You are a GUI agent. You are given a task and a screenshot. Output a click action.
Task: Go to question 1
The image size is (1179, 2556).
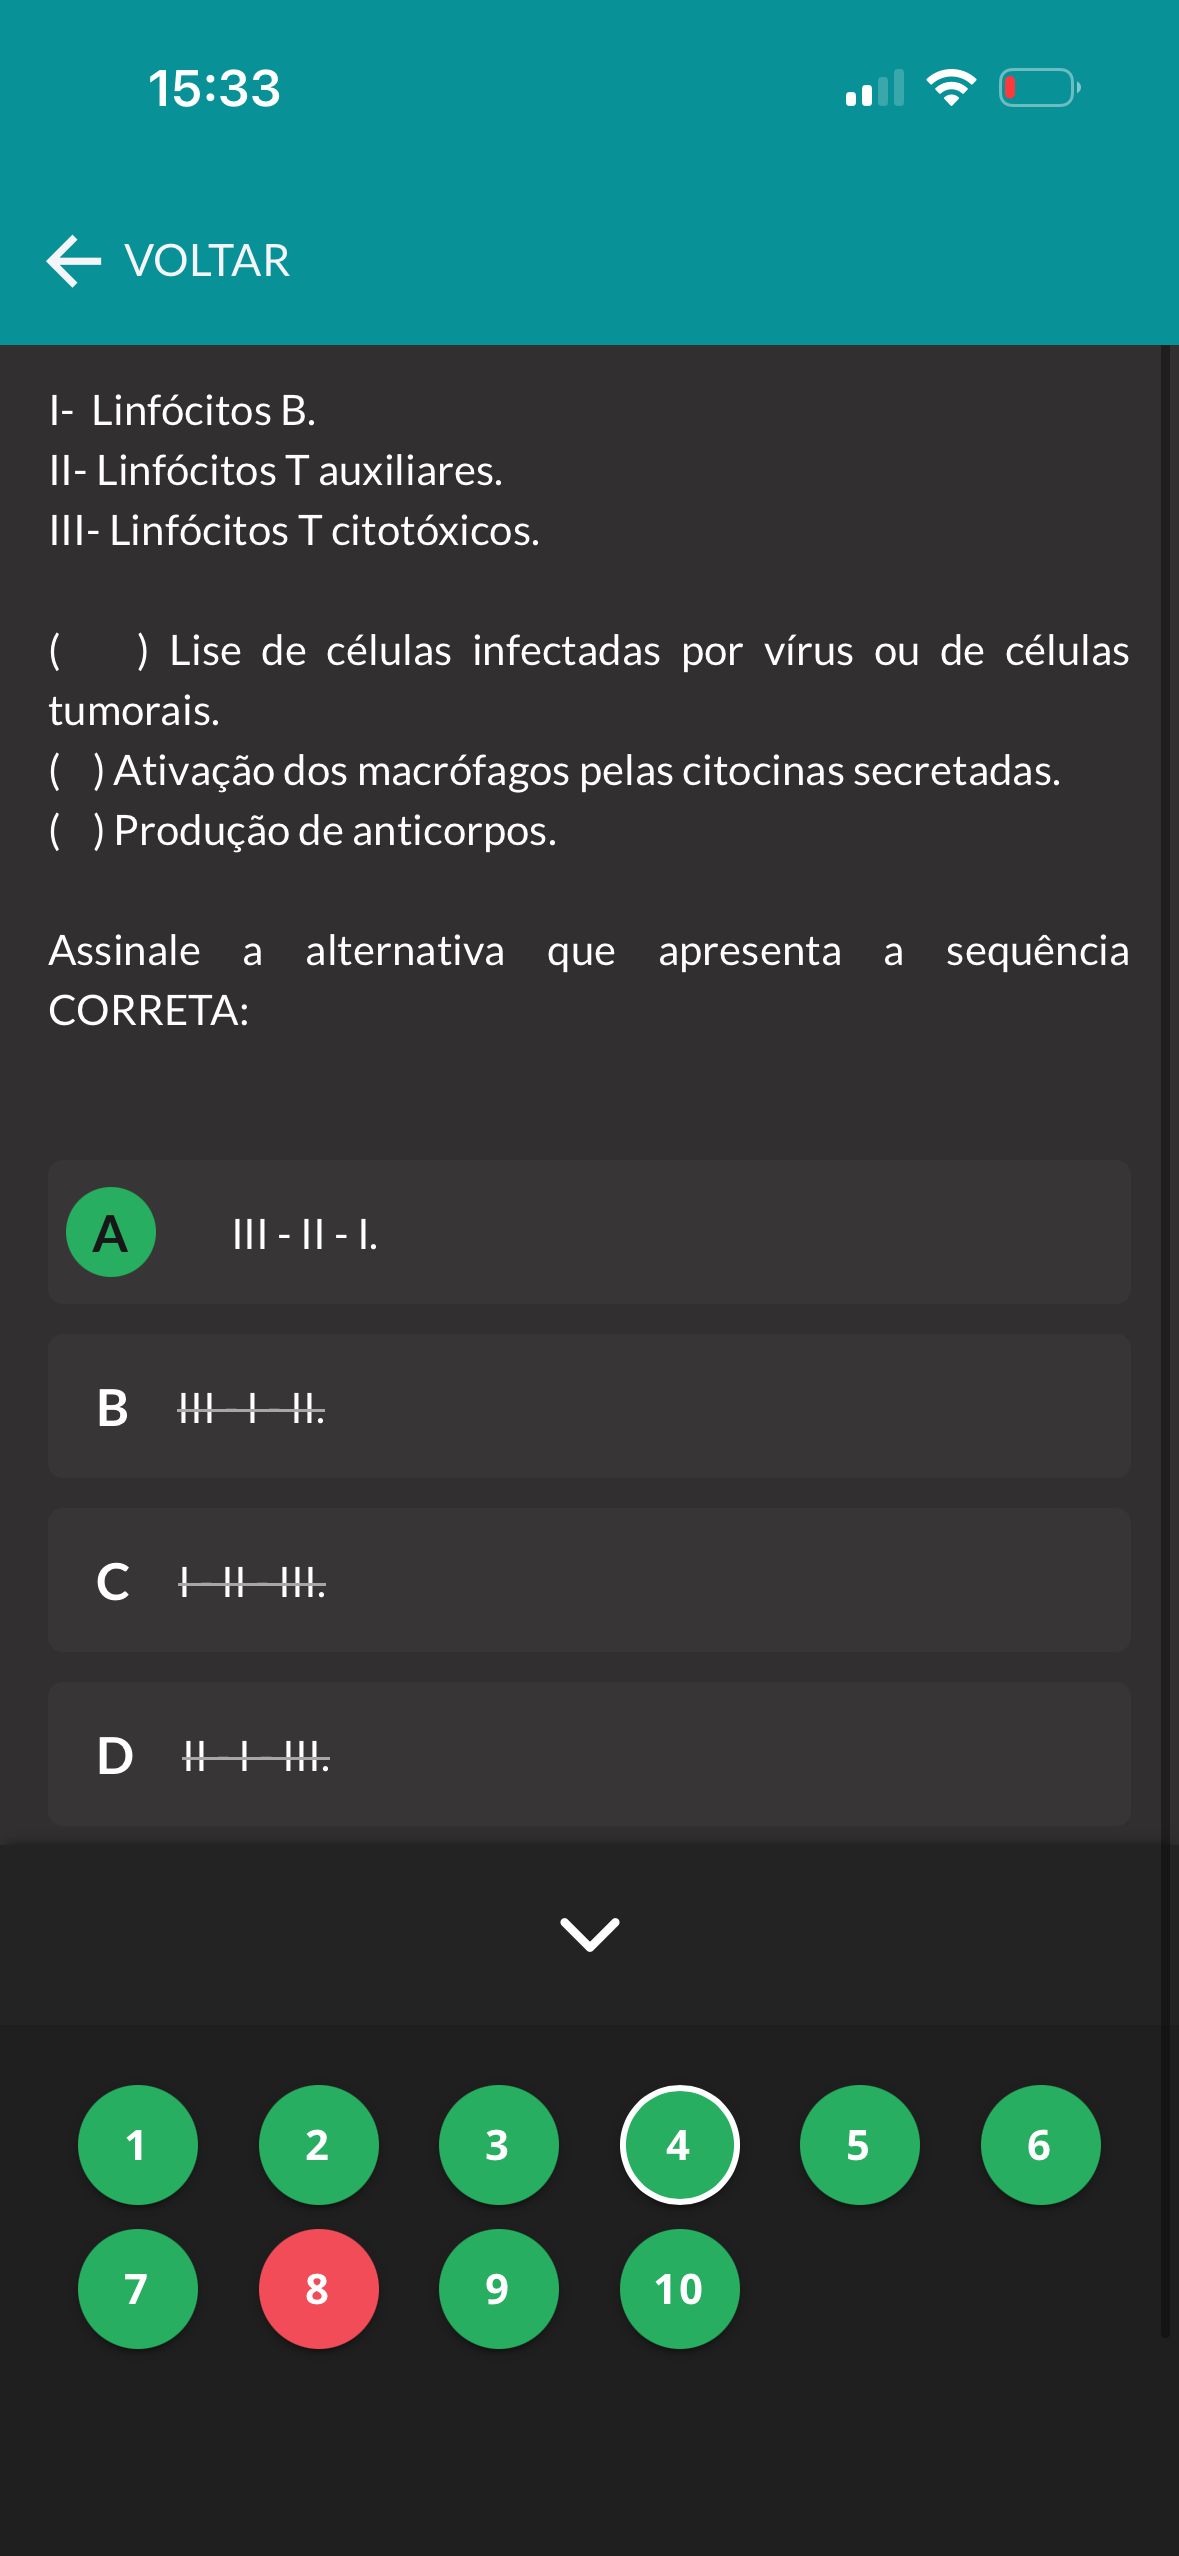pos(137,2145)
